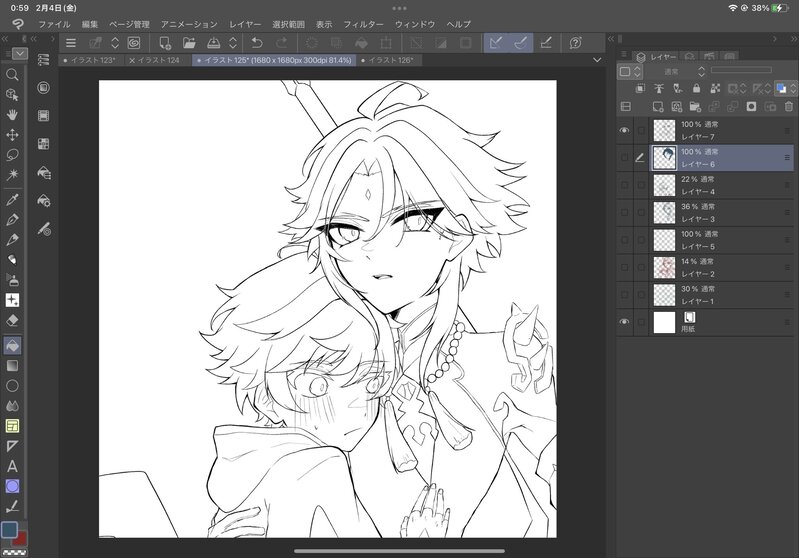Collapse left palette dock double-chevron
The height and width of the screenshot is (558, 799).
pyautogui.click(x=5, y=39)
